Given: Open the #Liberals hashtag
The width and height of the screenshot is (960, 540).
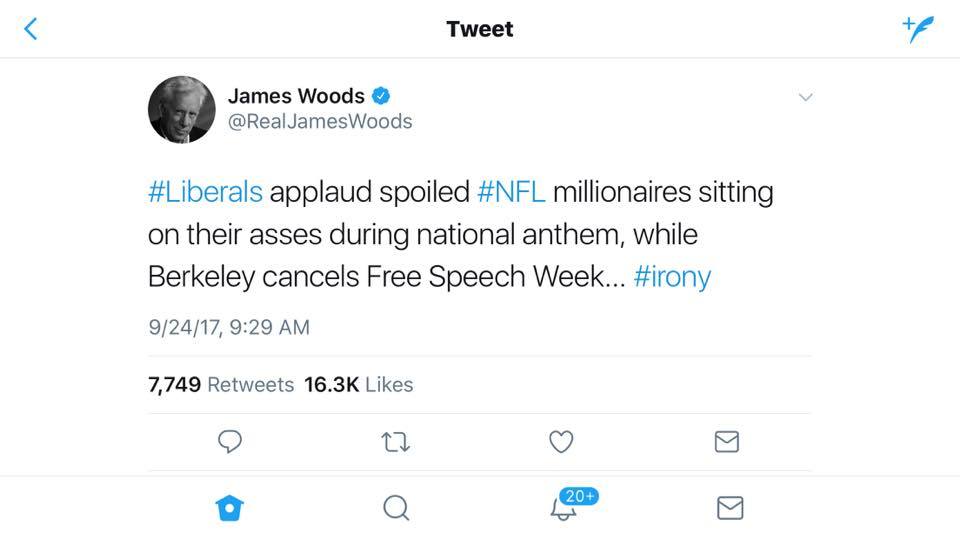Looking at the screenshot, I should 205,192.
